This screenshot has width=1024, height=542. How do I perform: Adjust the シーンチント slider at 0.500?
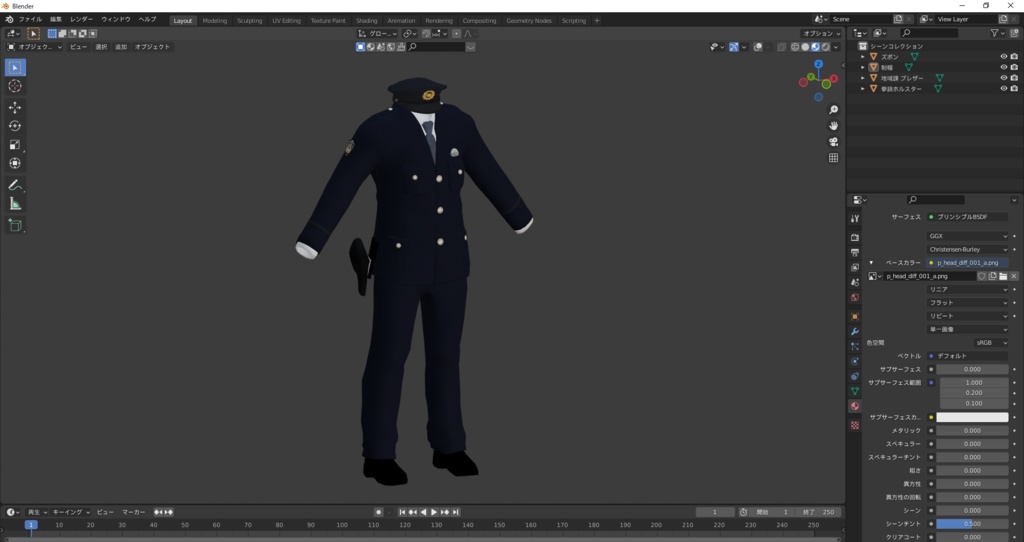[972, 524]
